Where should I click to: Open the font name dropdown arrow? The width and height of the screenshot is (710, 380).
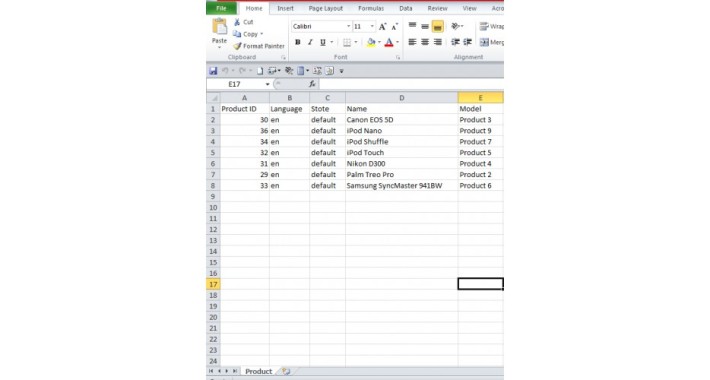coord(348,26)
